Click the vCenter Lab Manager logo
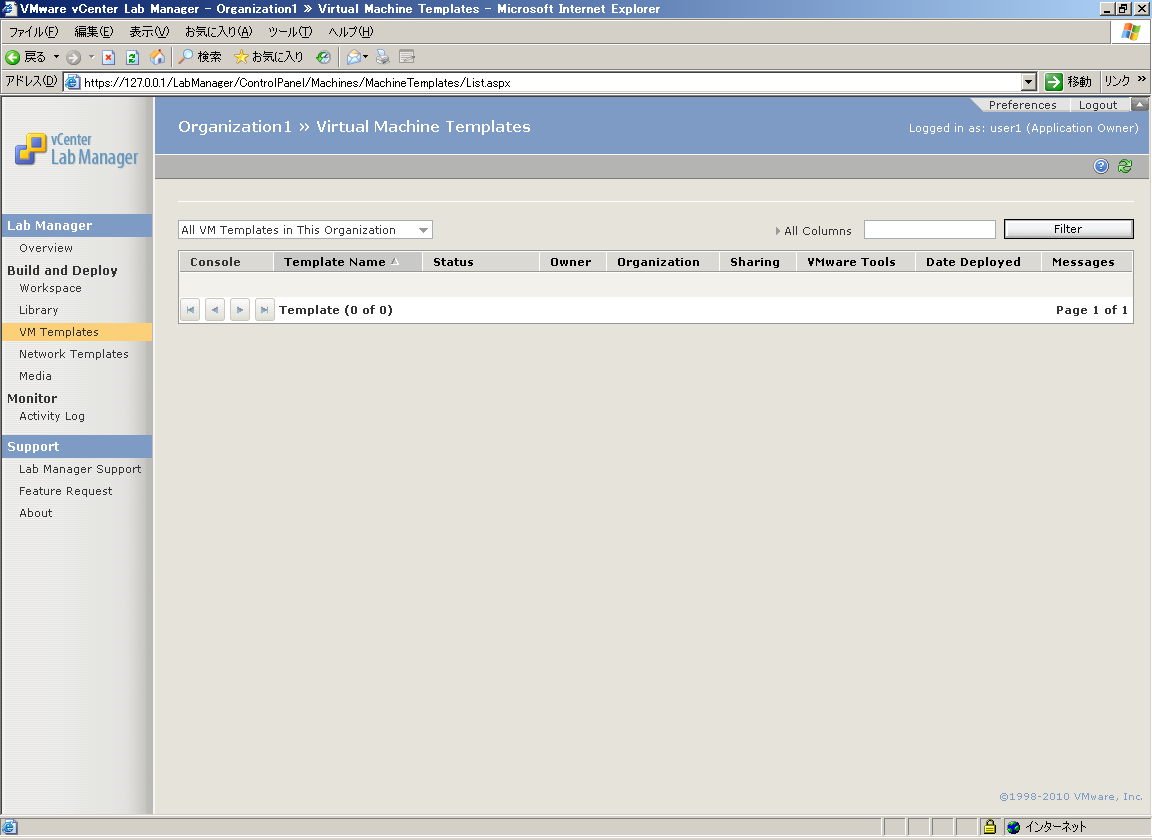The width and height of the screenshot is (1152, 840). pos(76,149)
